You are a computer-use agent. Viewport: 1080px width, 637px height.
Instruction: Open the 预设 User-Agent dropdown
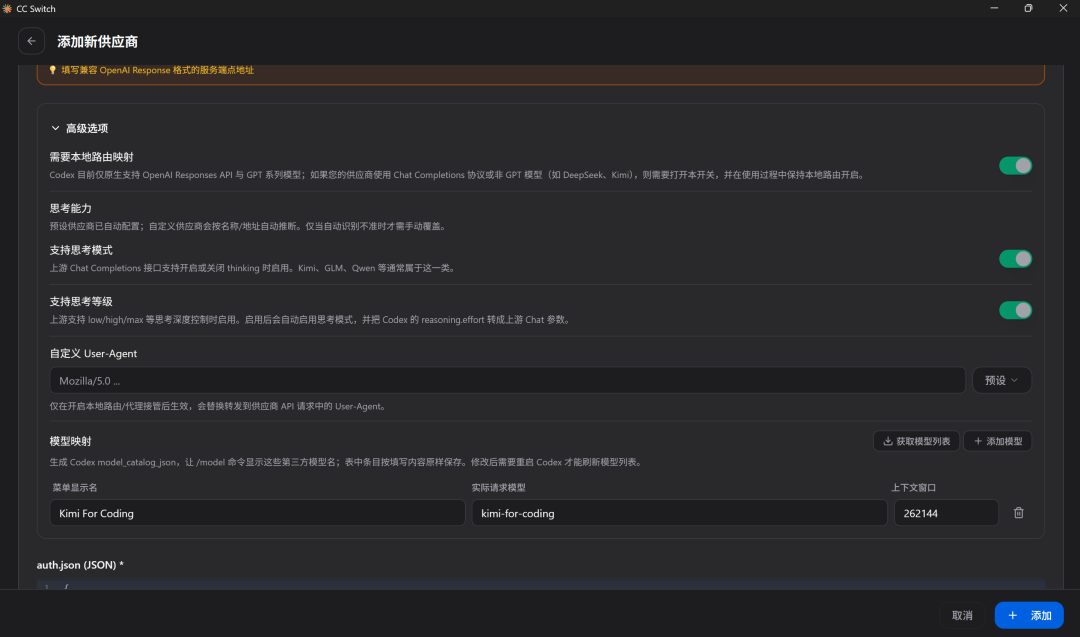tap(1001, 380)
